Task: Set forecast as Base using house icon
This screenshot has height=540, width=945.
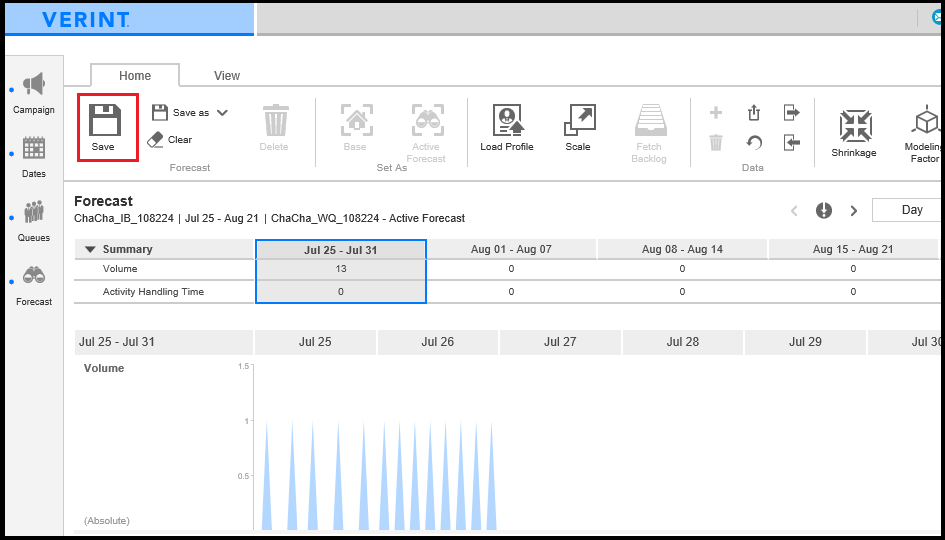Action: 356,127
